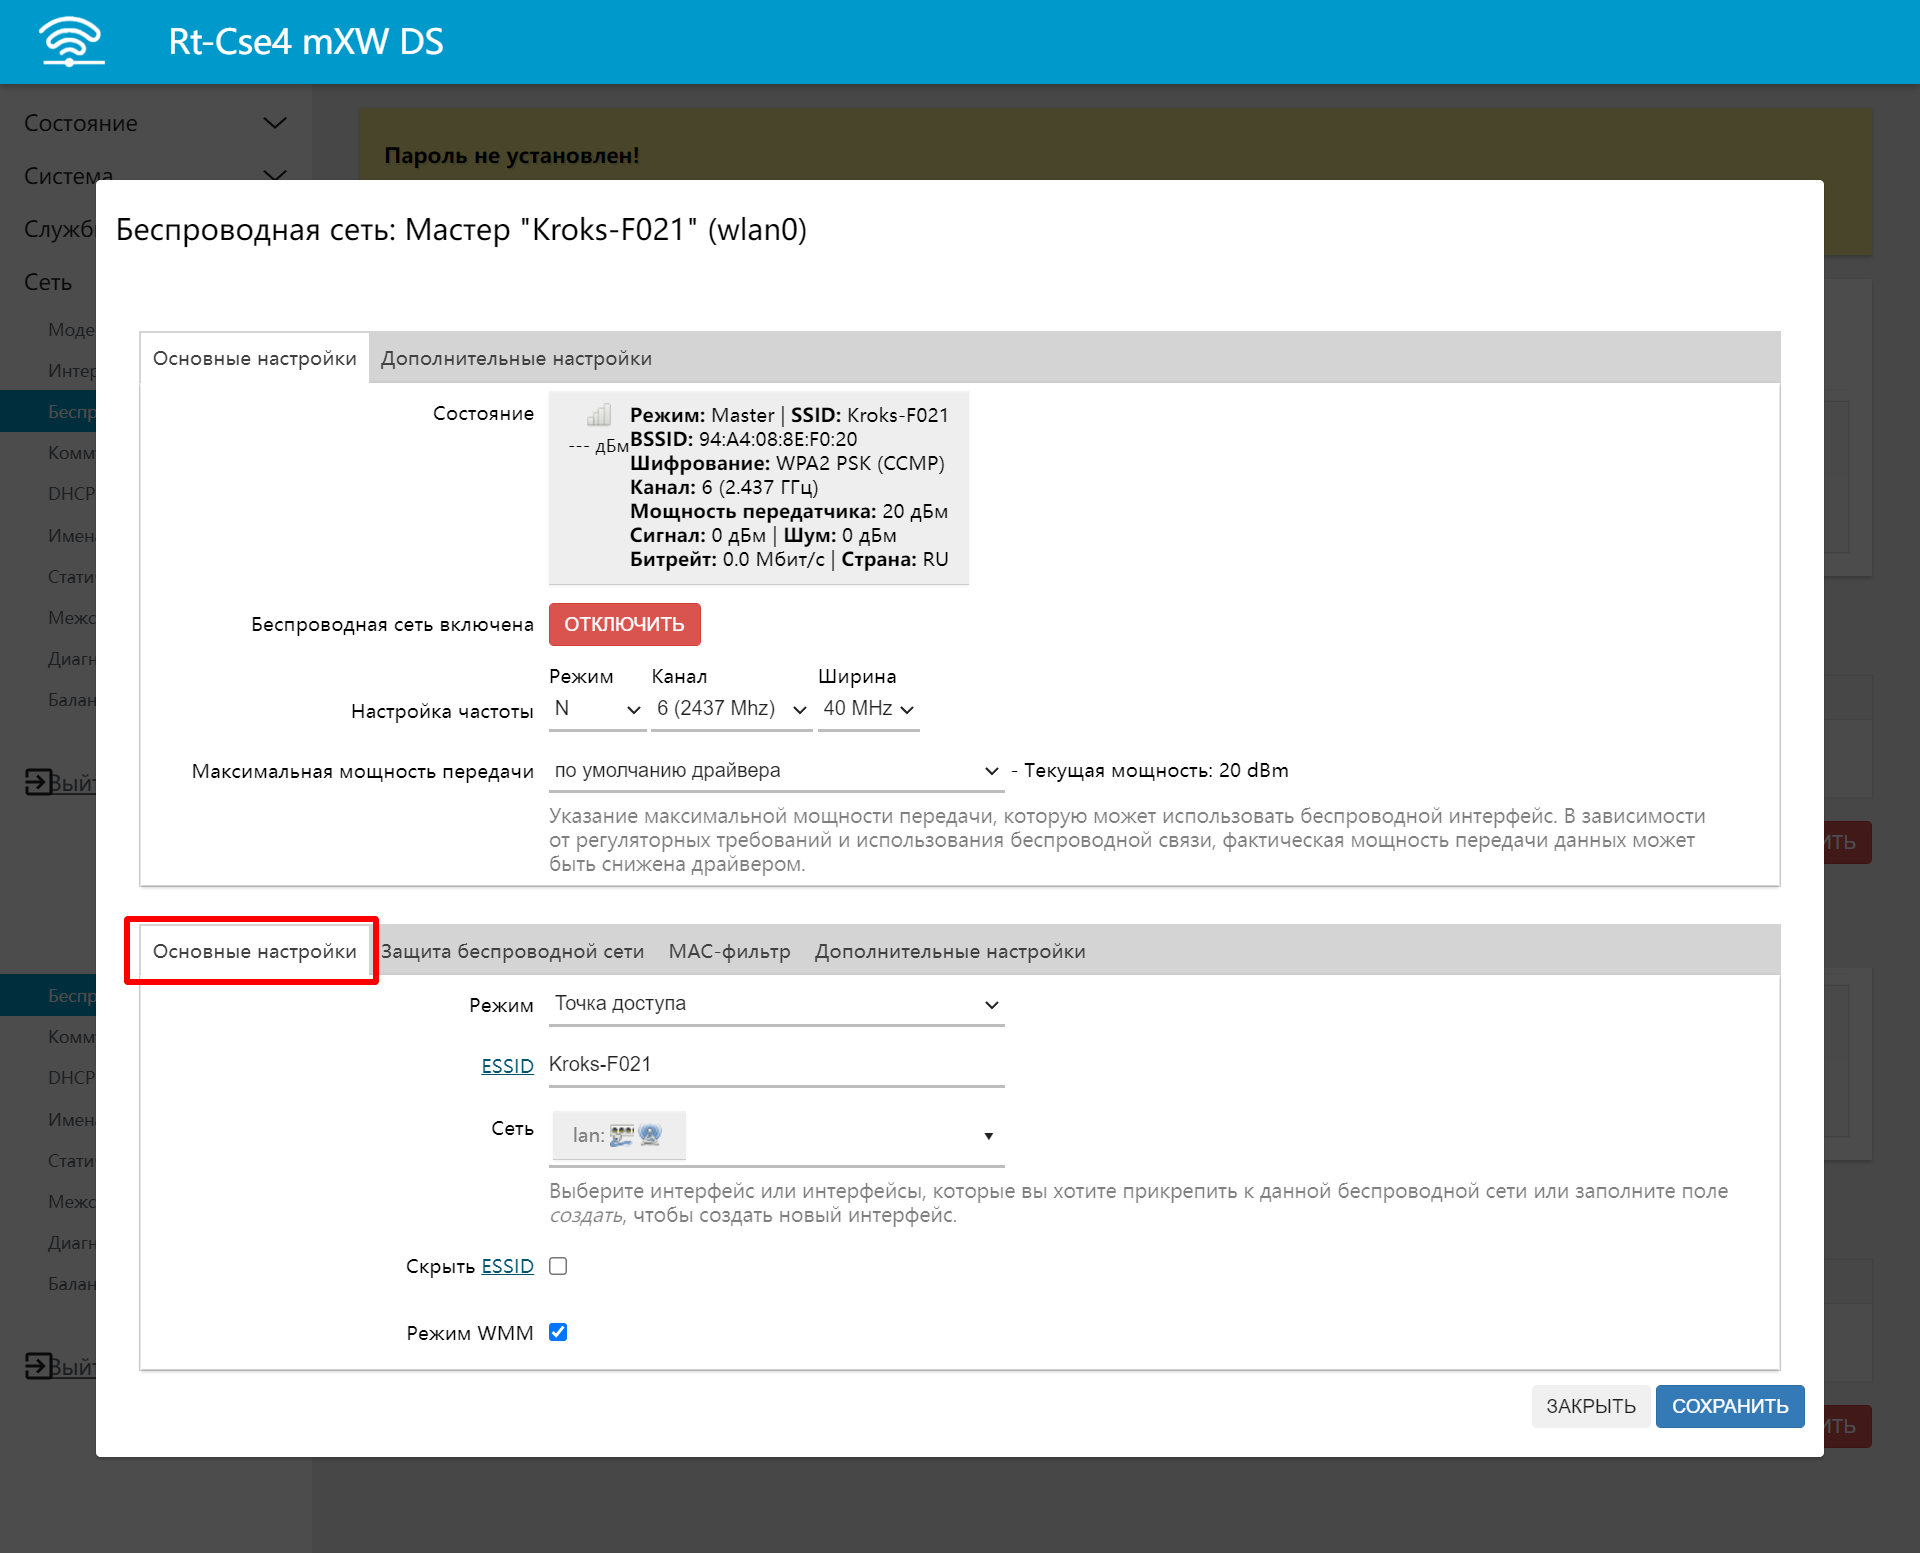This screenshot has height=1554, width=1920.
Task: Click the ЗАКРЫТЬ button
Action: [x=1590, y=1406]
